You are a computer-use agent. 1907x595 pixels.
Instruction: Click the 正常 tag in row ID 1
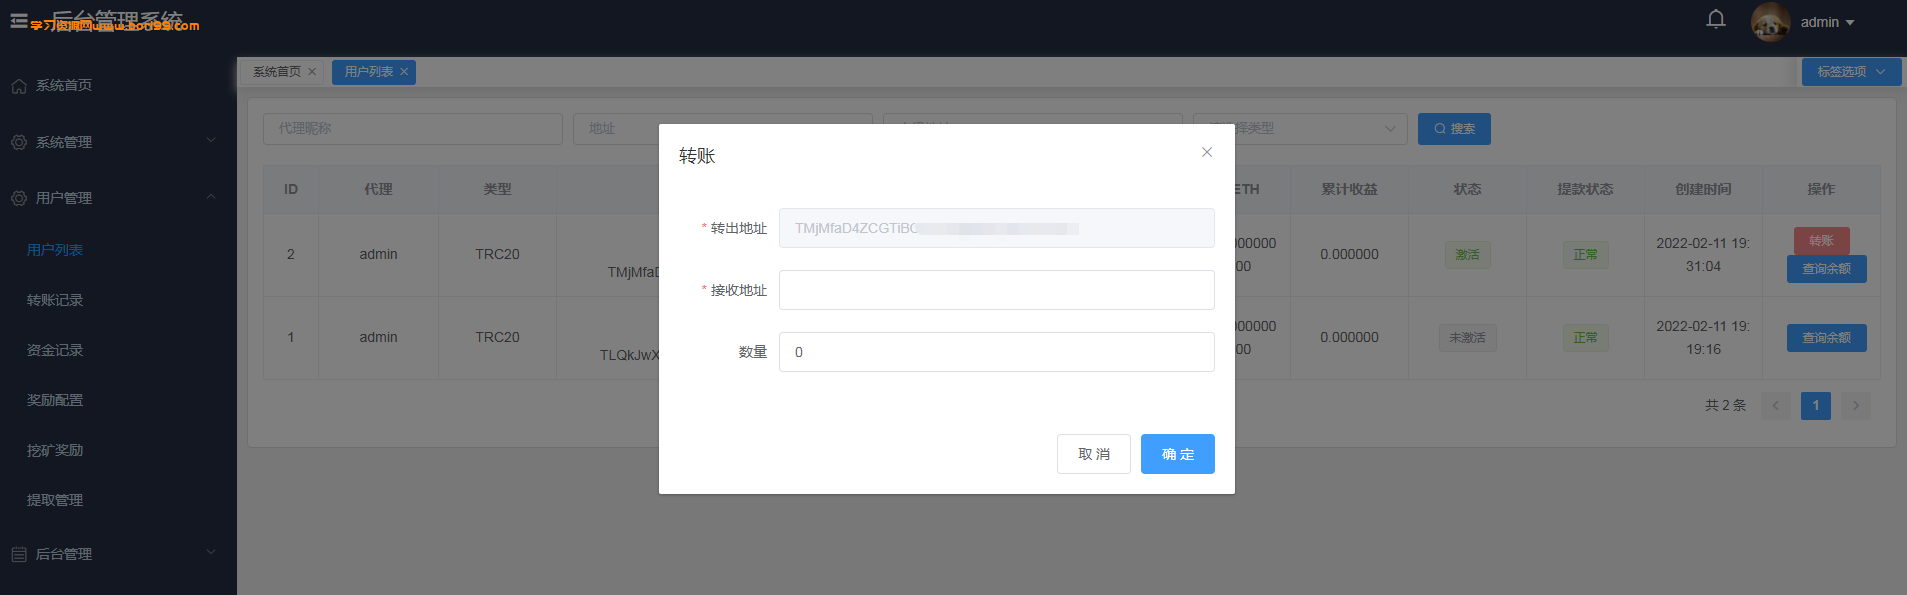coord(1585,338)
